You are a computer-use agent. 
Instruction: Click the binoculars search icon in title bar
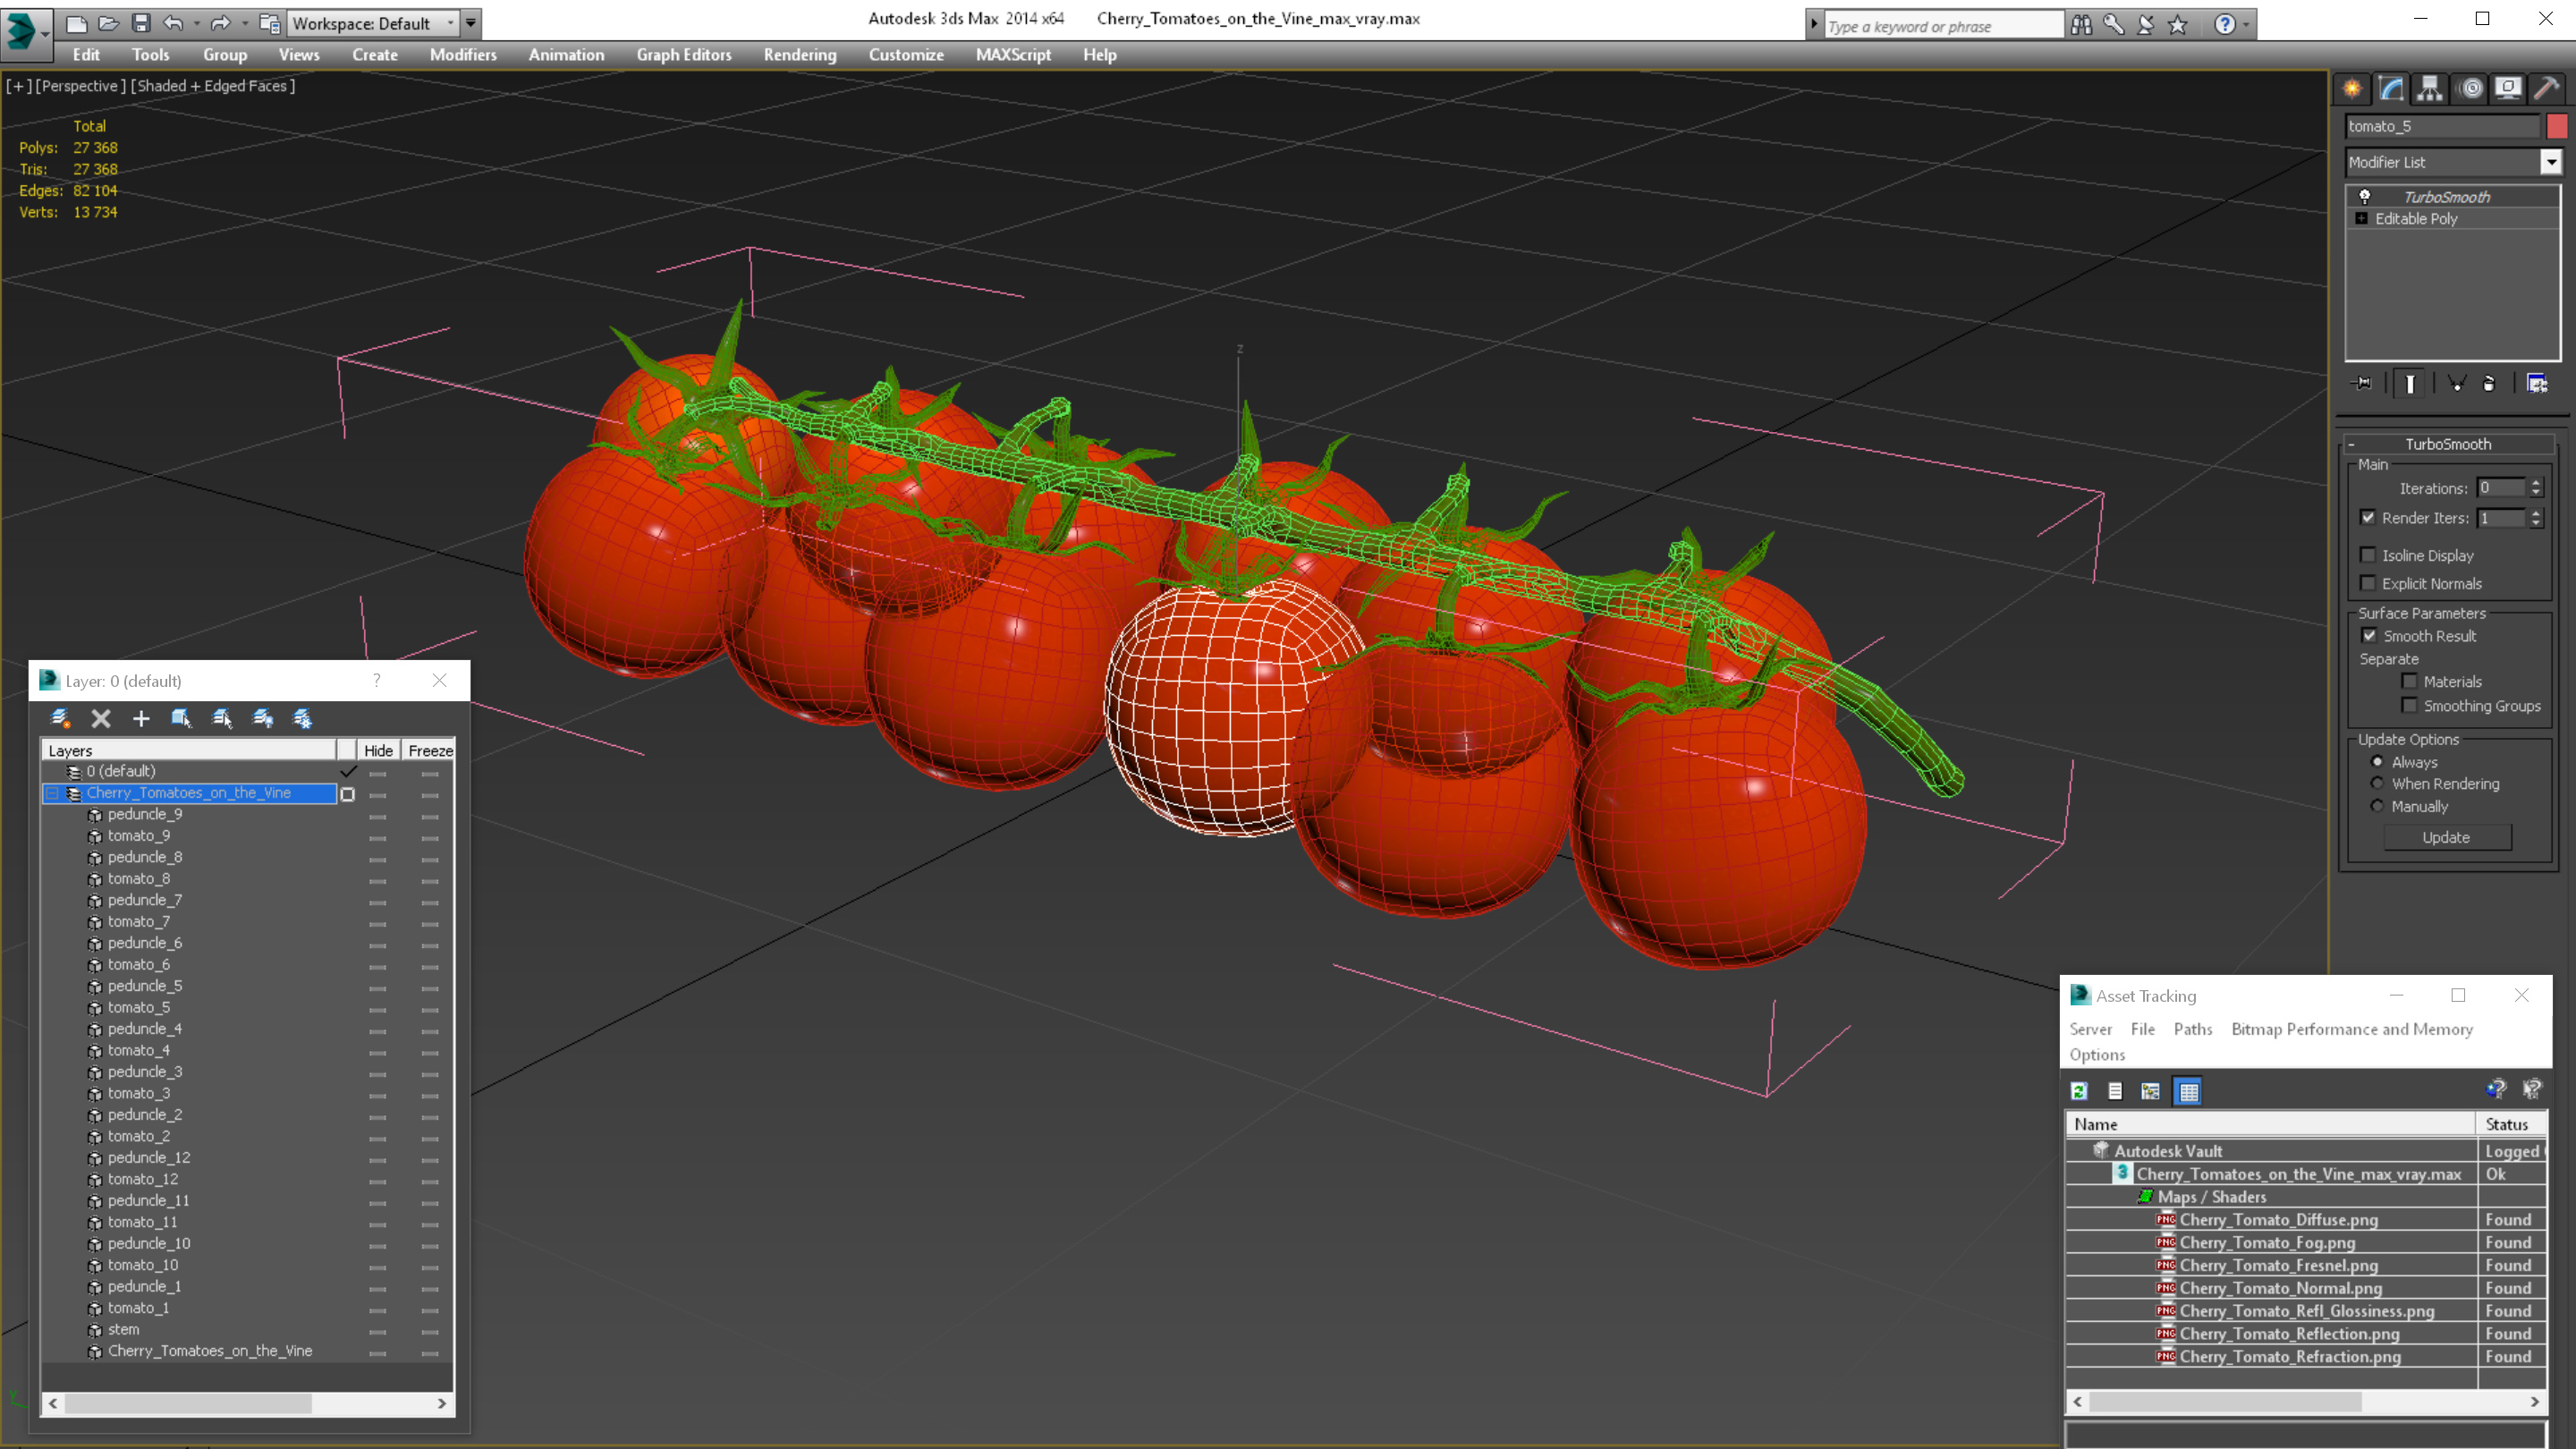click(x=2082, y=24)
